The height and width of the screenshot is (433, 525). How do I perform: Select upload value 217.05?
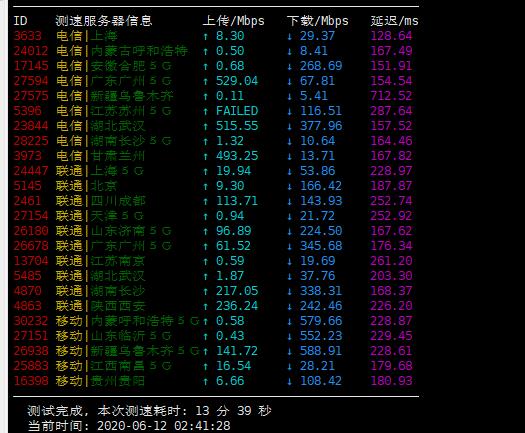click(x=237, y=291)
